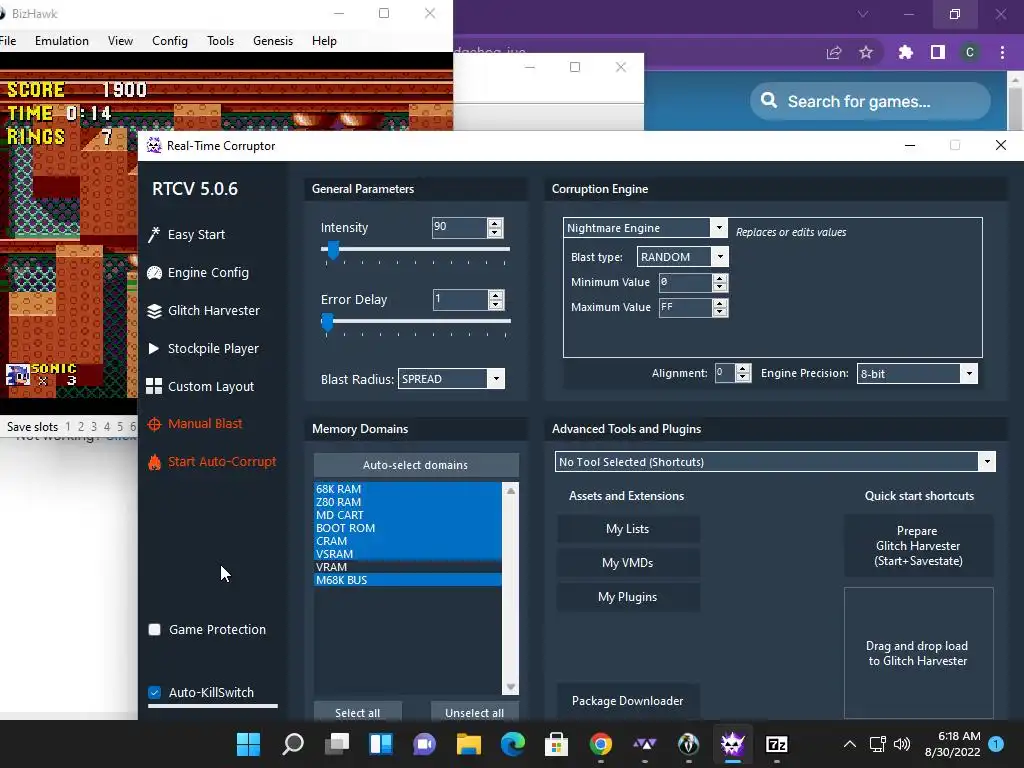The image size is (1024, 768).
Task: Open Custom Layout grid icon
Action: pos(154,386)
